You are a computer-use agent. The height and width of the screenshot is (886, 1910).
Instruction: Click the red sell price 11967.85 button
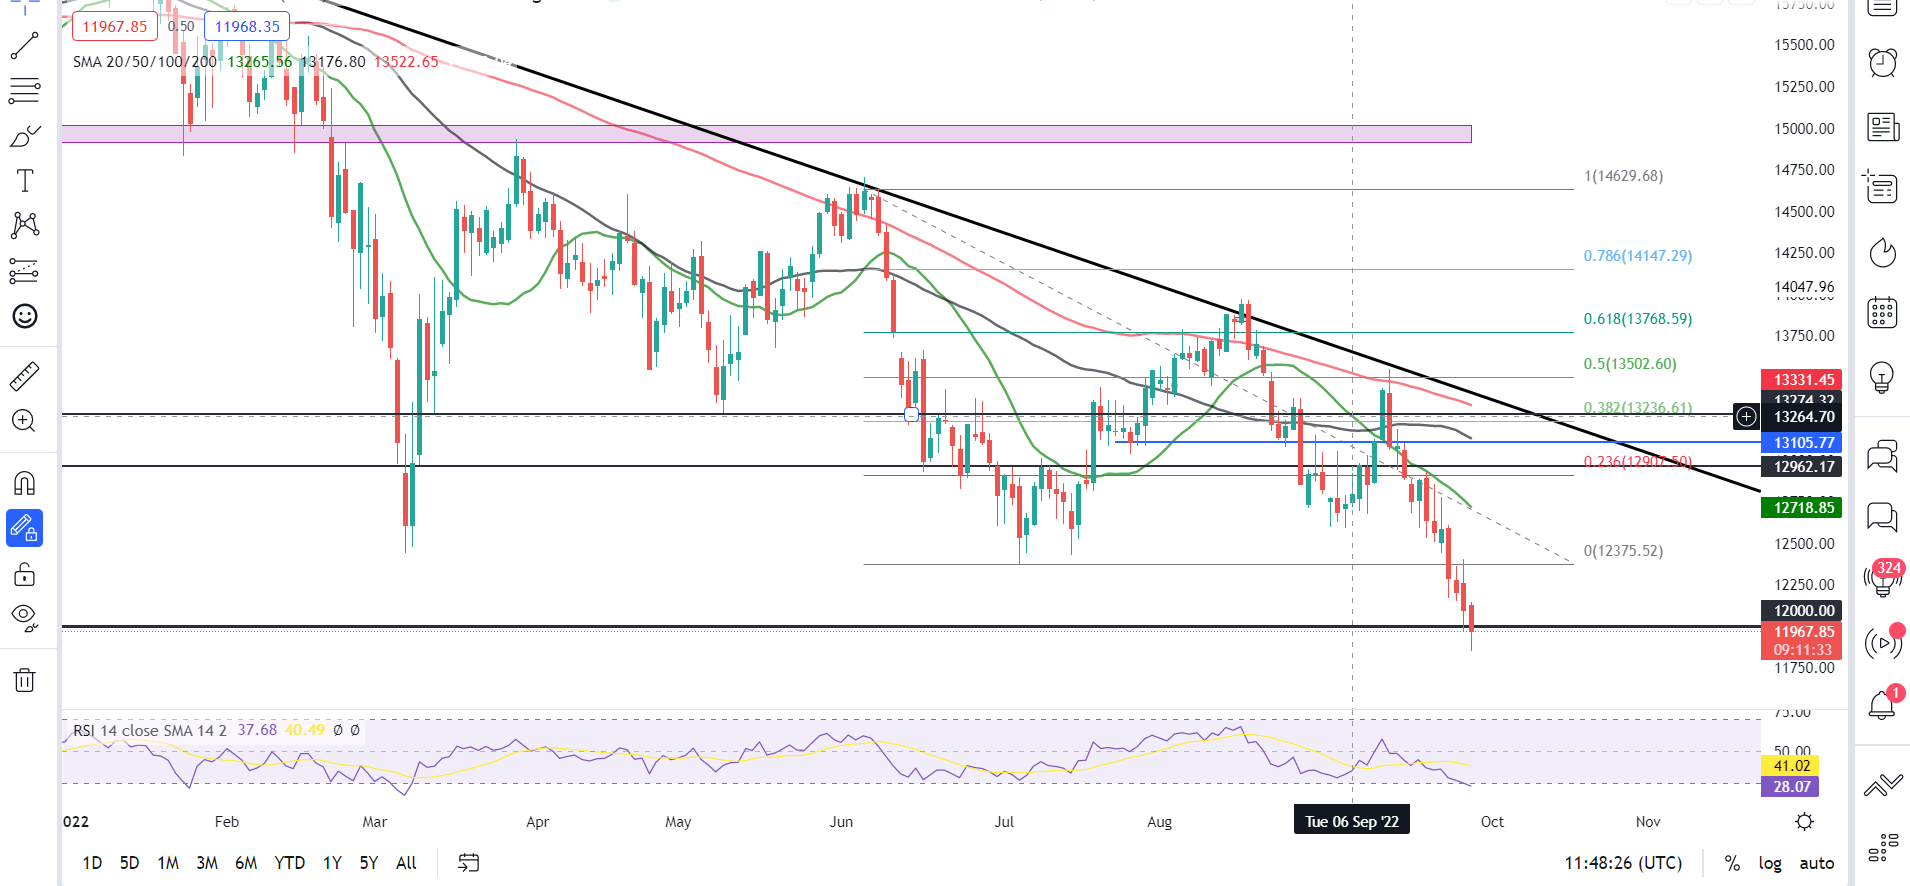114,27
